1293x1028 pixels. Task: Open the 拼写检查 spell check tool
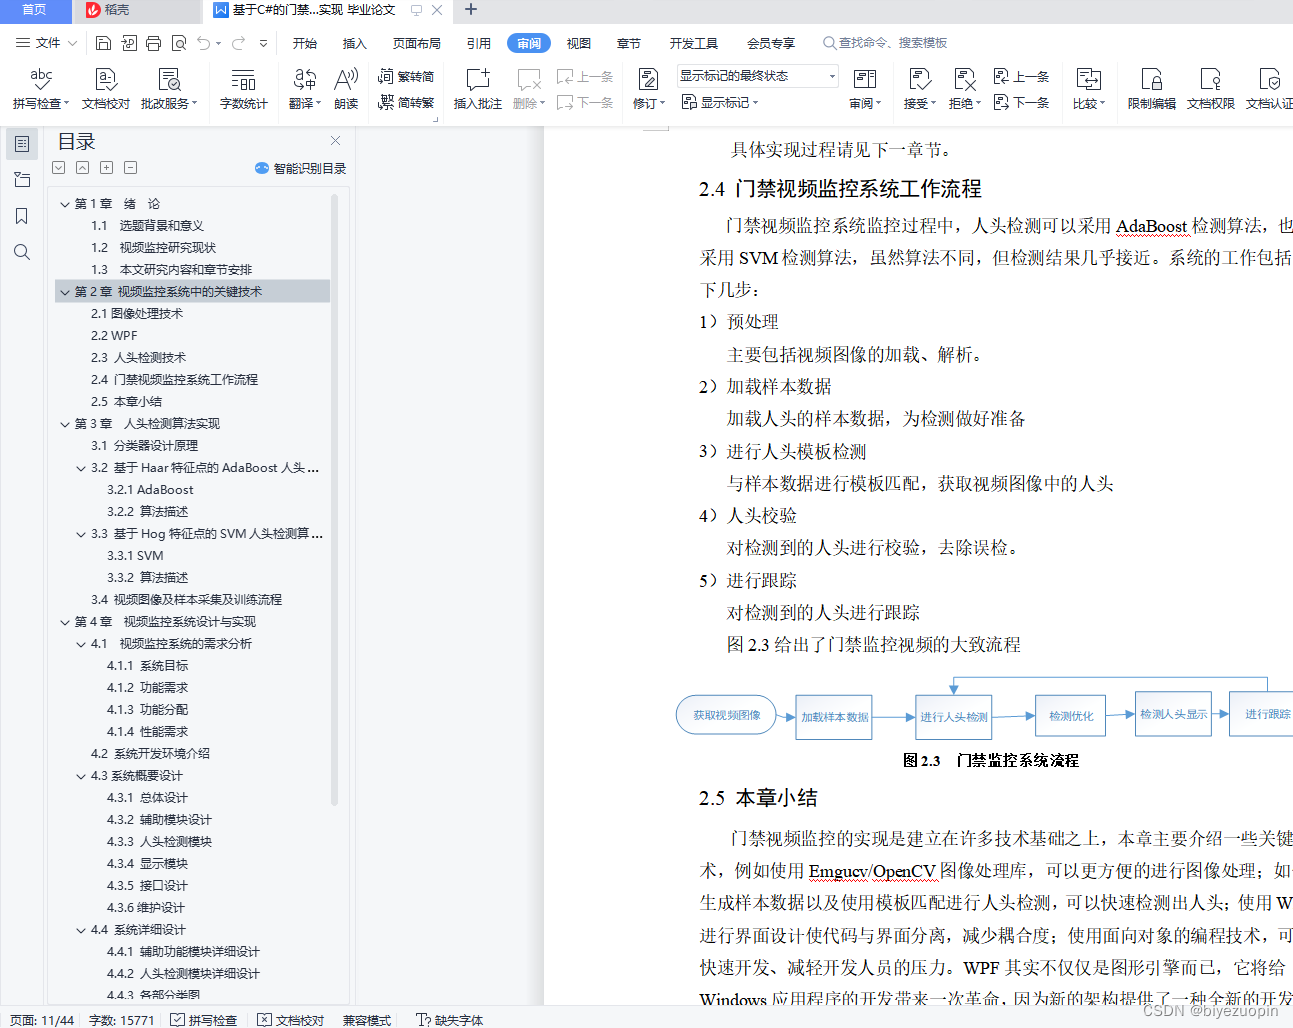[x=41, y=88]
